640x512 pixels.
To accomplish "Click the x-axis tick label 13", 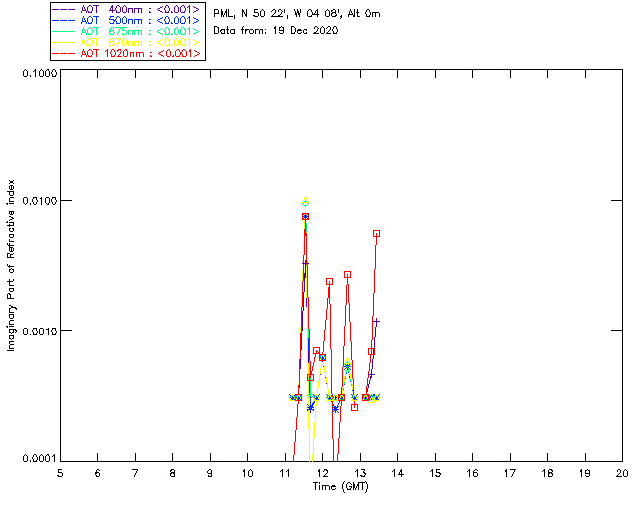I will (x=360, y=474).
